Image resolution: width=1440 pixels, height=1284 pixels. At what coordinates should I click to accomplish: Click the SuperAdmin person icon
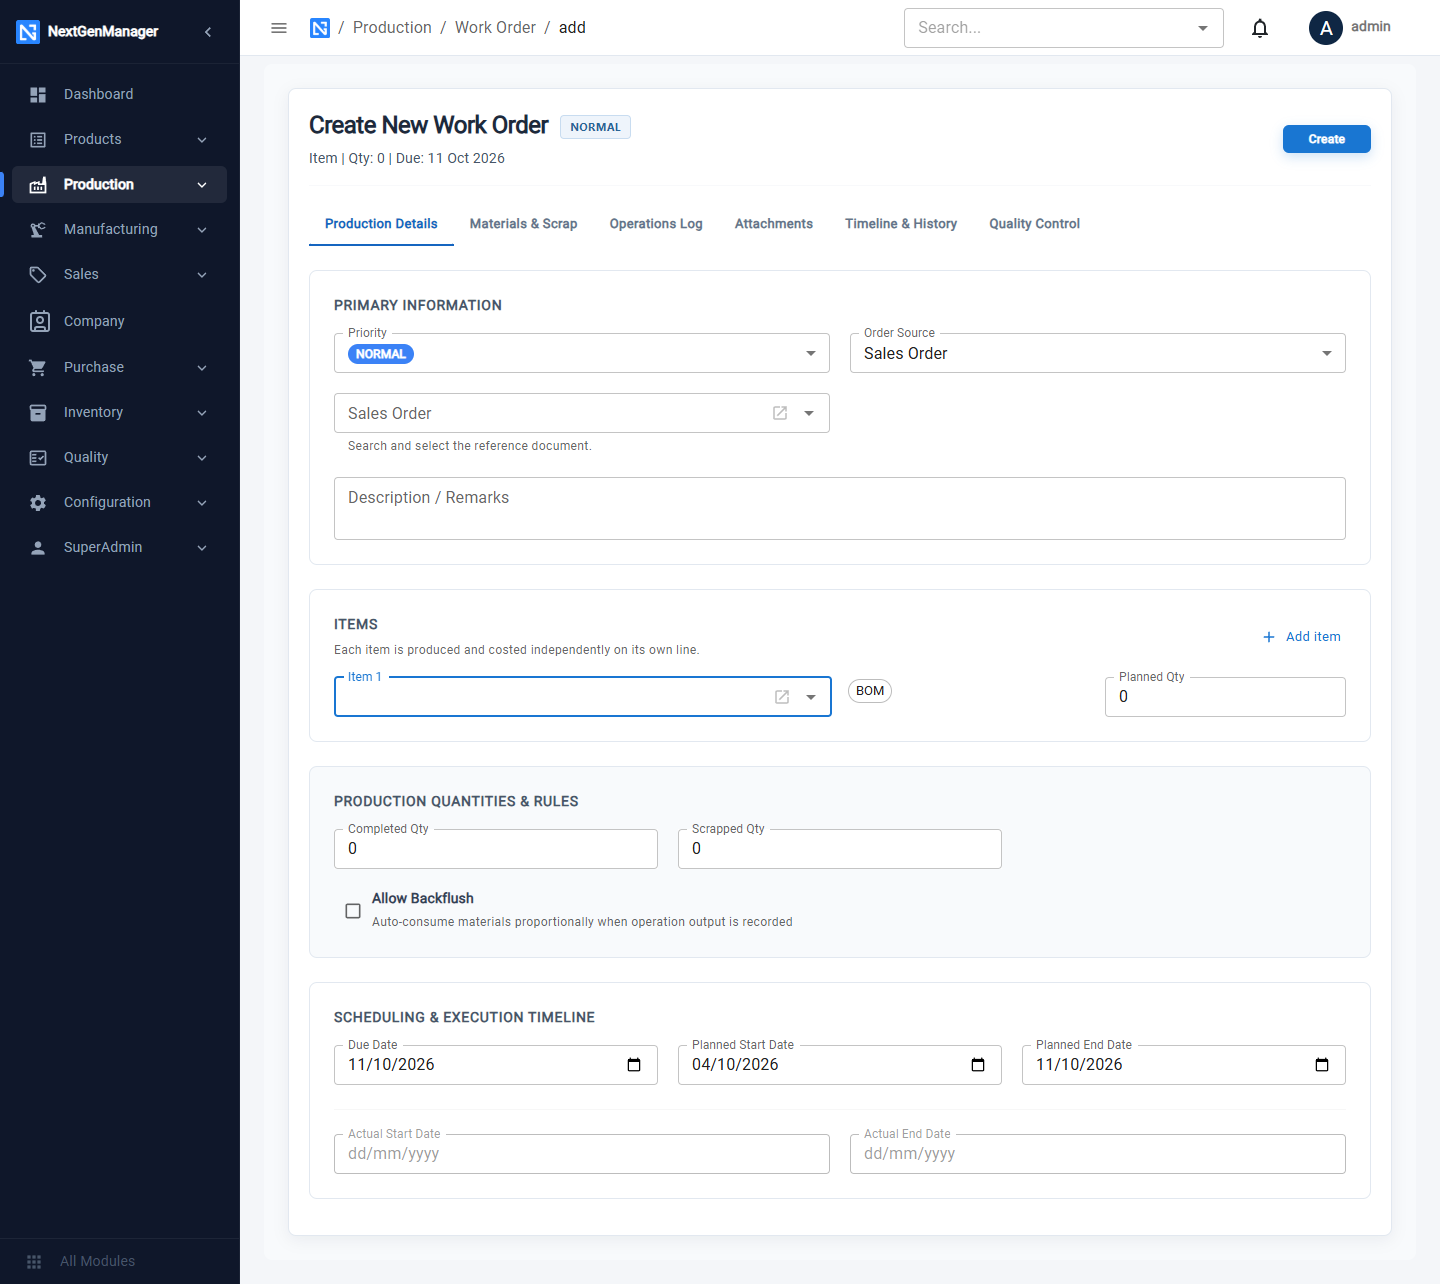click(38, 547)
